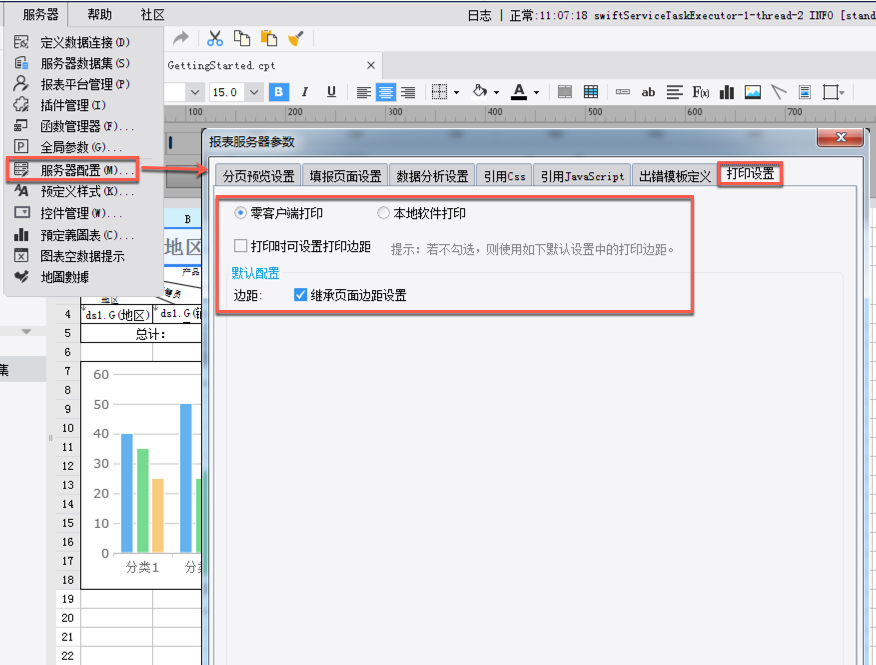Click the cell border grid icon
Image resolution: width=876 pixels, height=665 pixels.
coord(440,92)
